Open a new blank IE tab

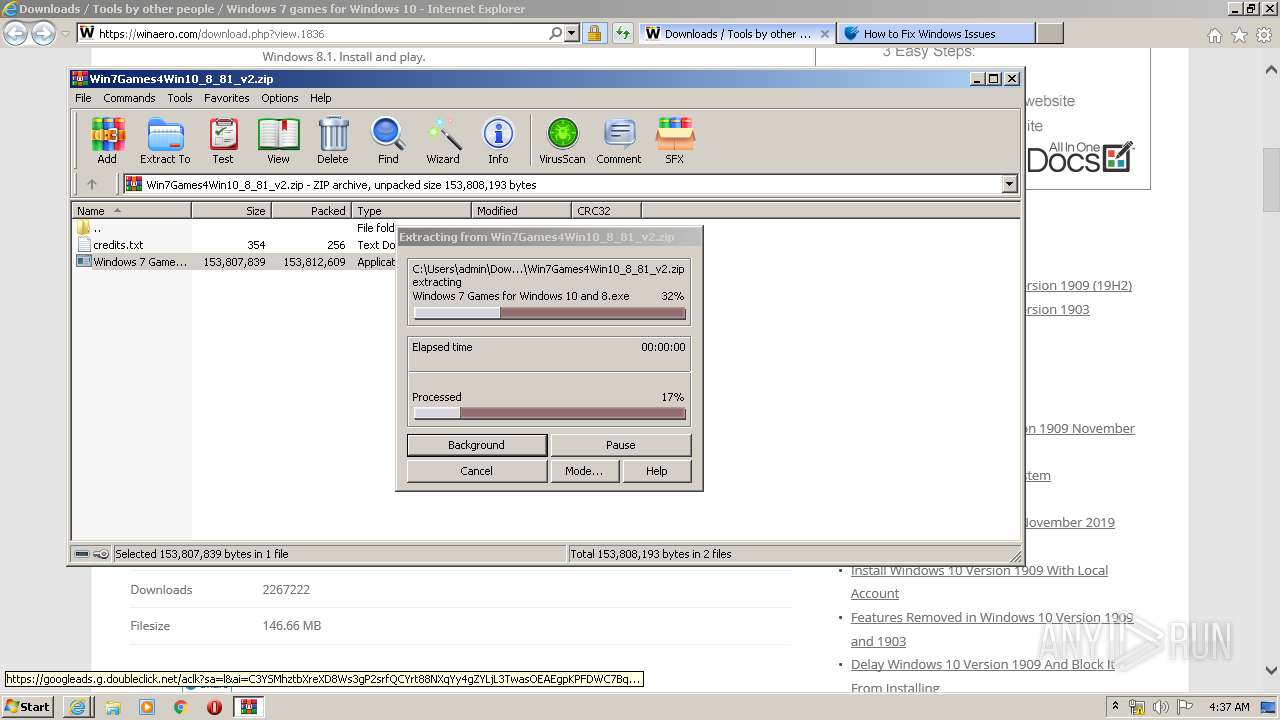(1049, 33)
